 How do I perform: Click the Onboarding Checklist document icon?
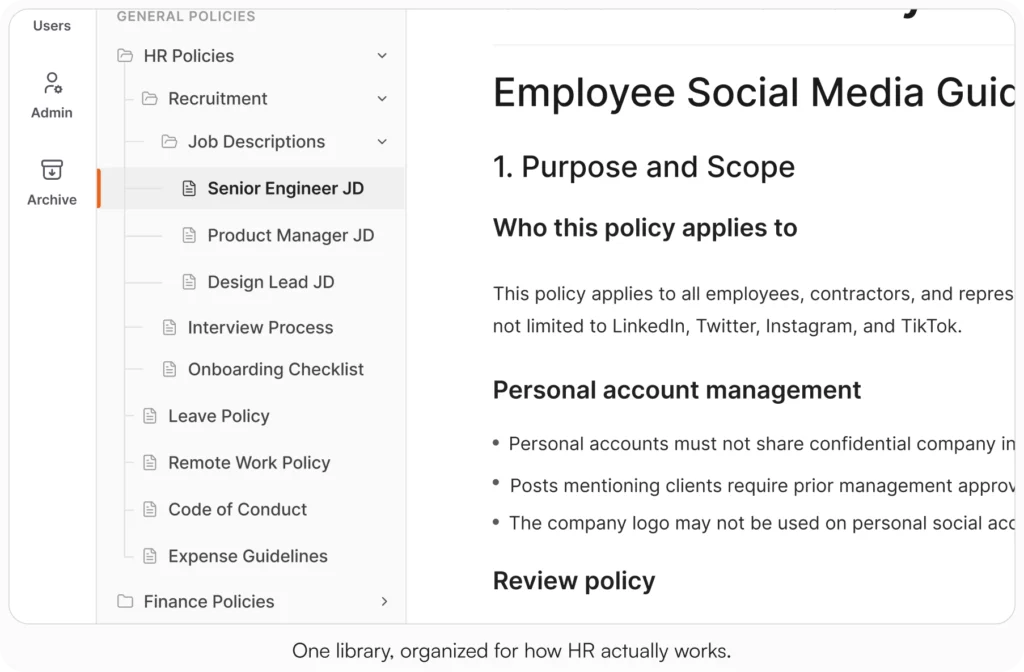(169, 370)
